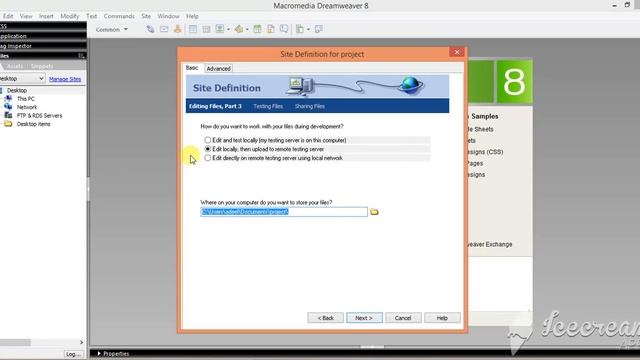The height and width of the screenshot is (360, 640).
Task: Insert a Table using the toolbar icon
Action: (193, 29)
